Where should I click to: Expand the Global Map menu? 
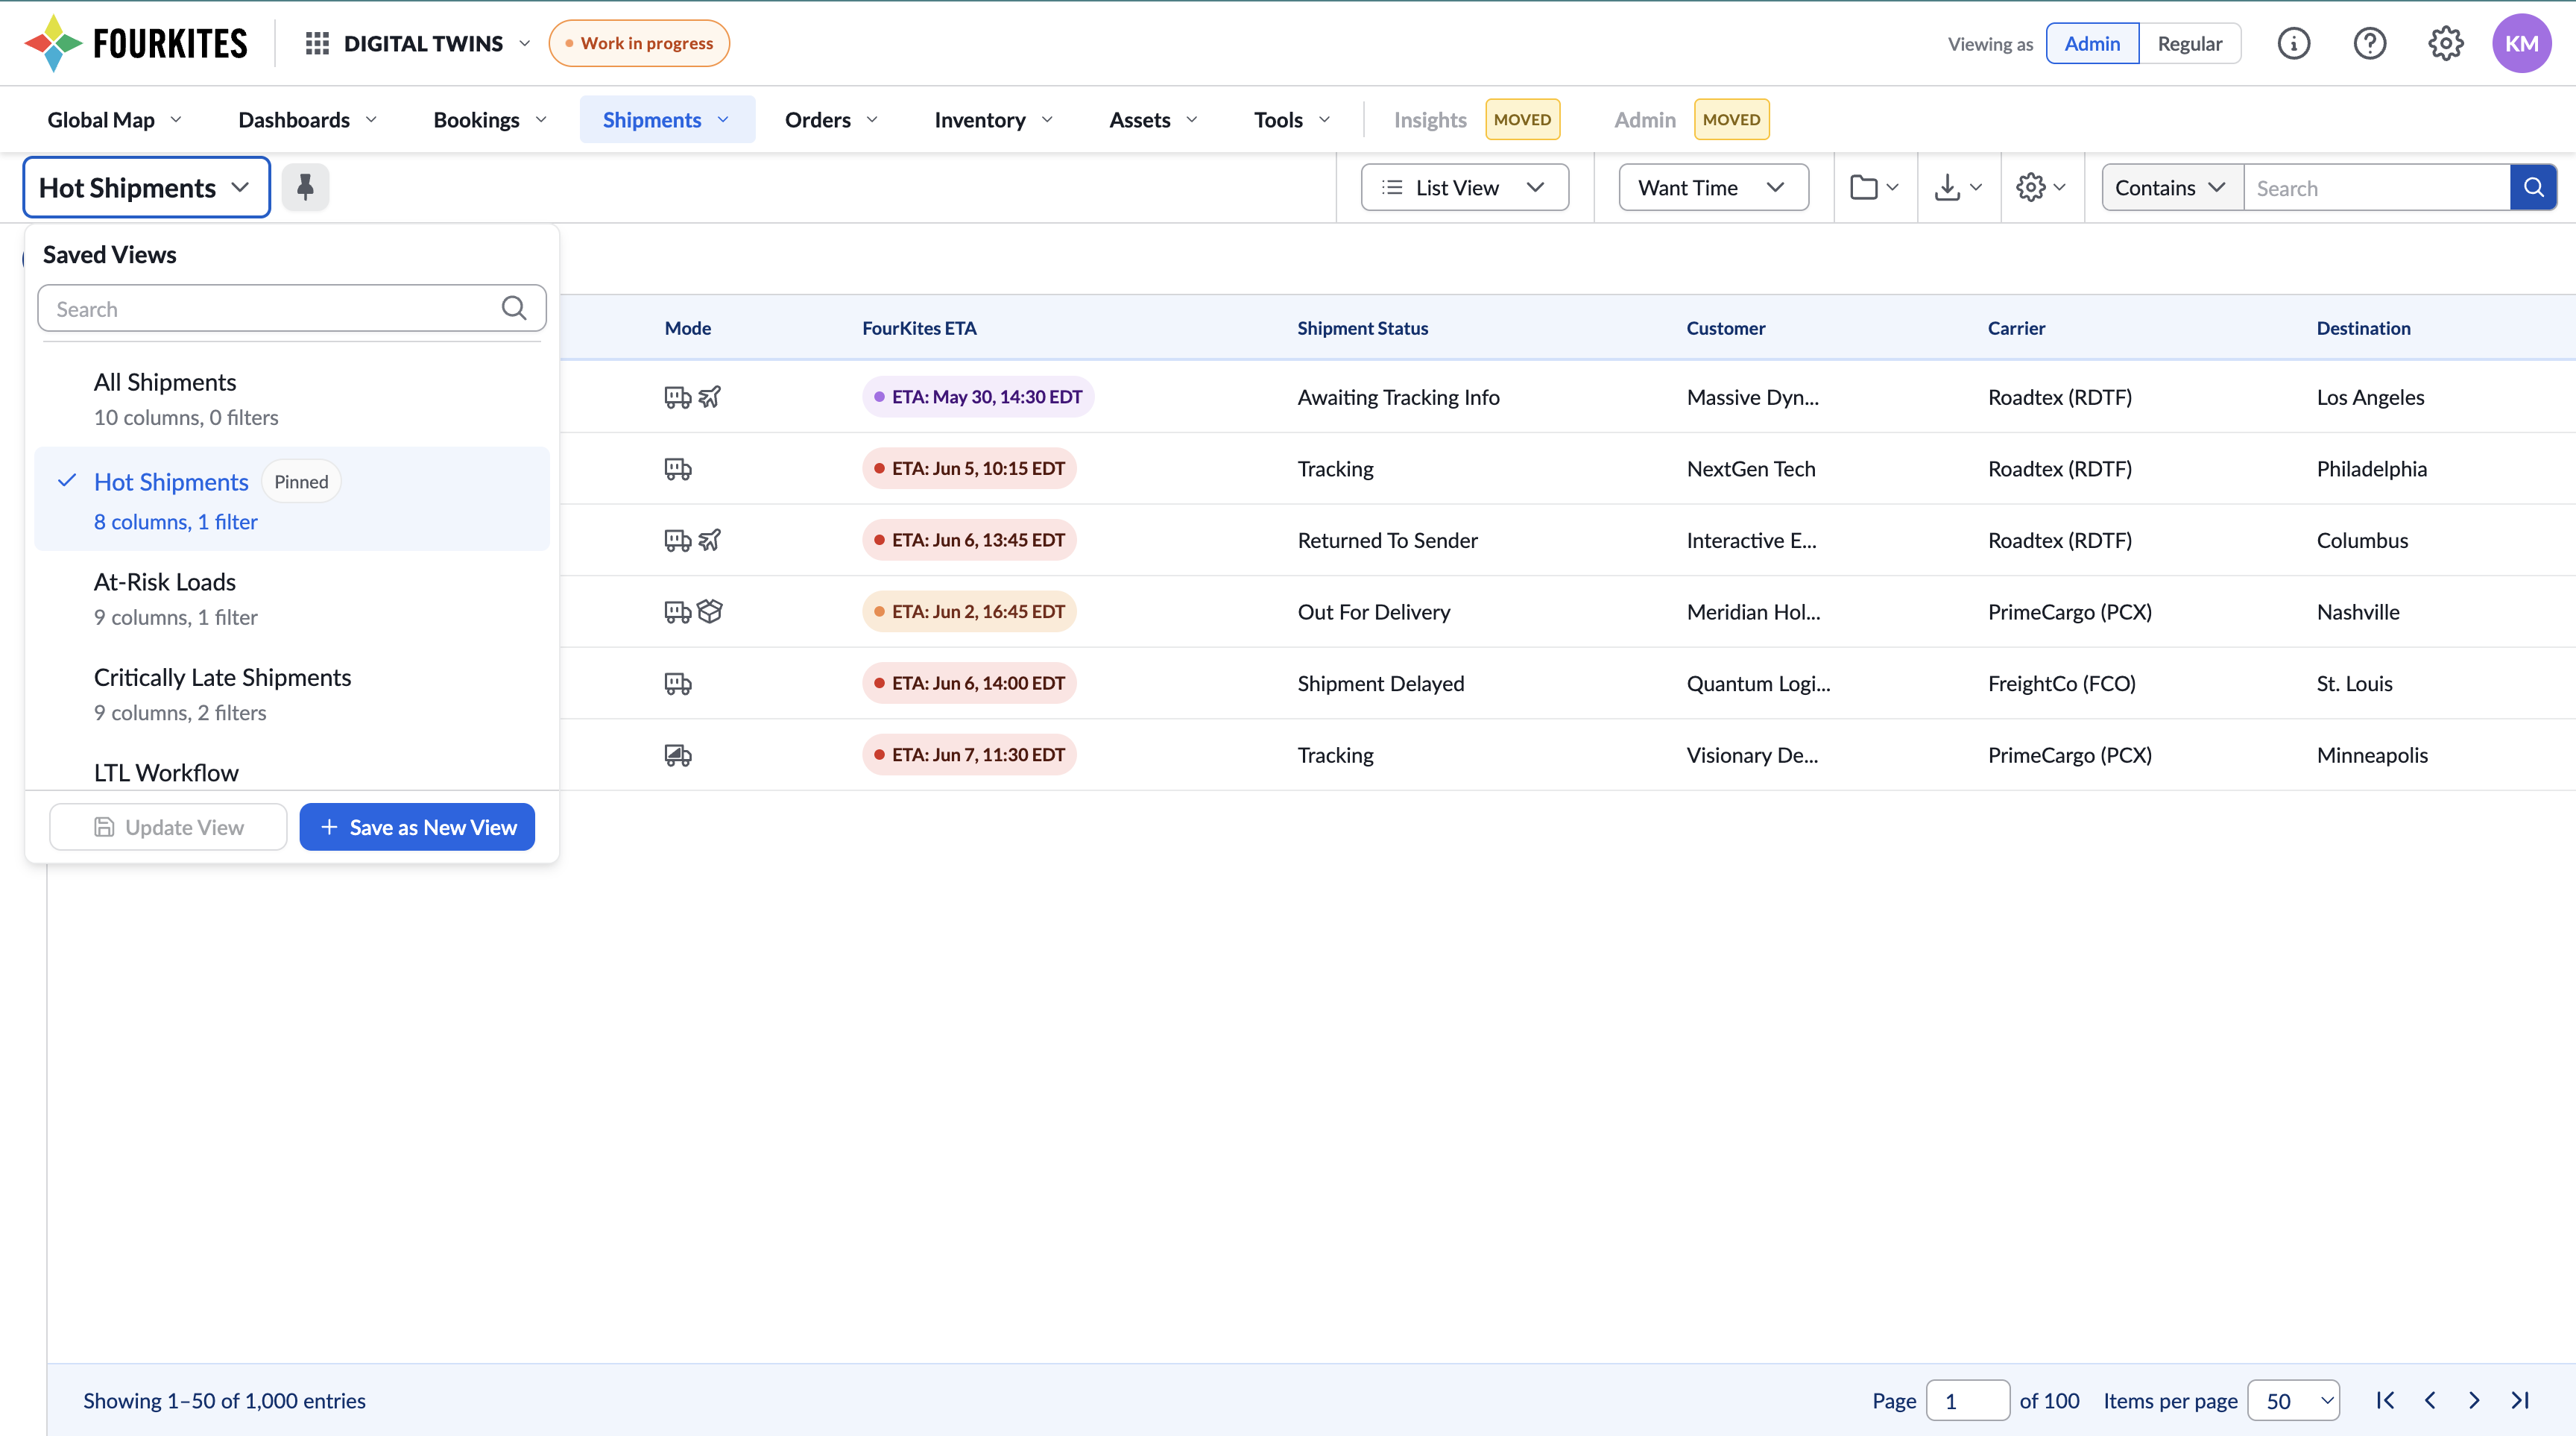[x=115, y=120]
